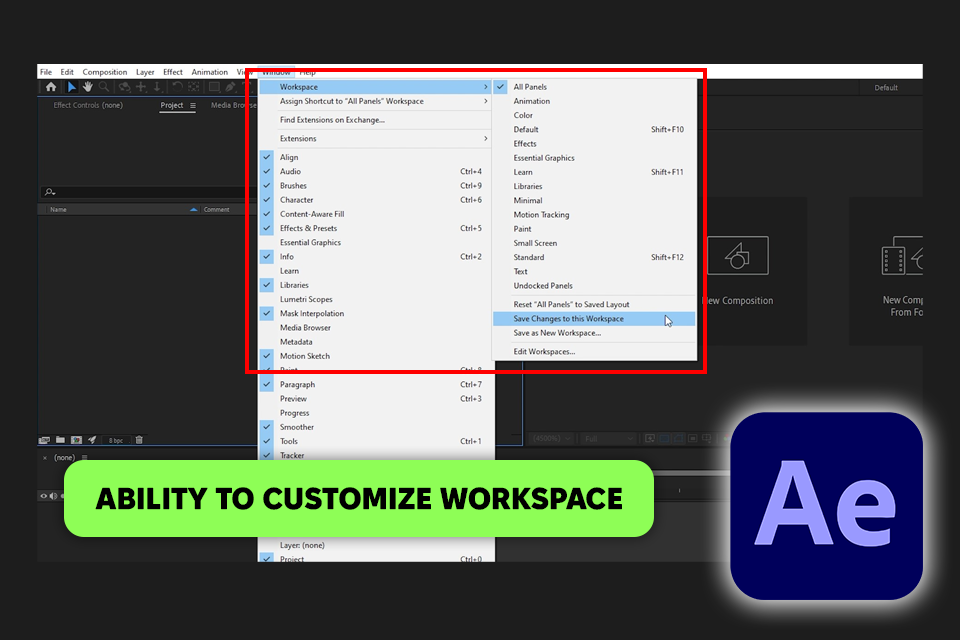Screen dimensions: 960x640
Task: Click the large New Composition icon
Action: [x=738, y=255]
